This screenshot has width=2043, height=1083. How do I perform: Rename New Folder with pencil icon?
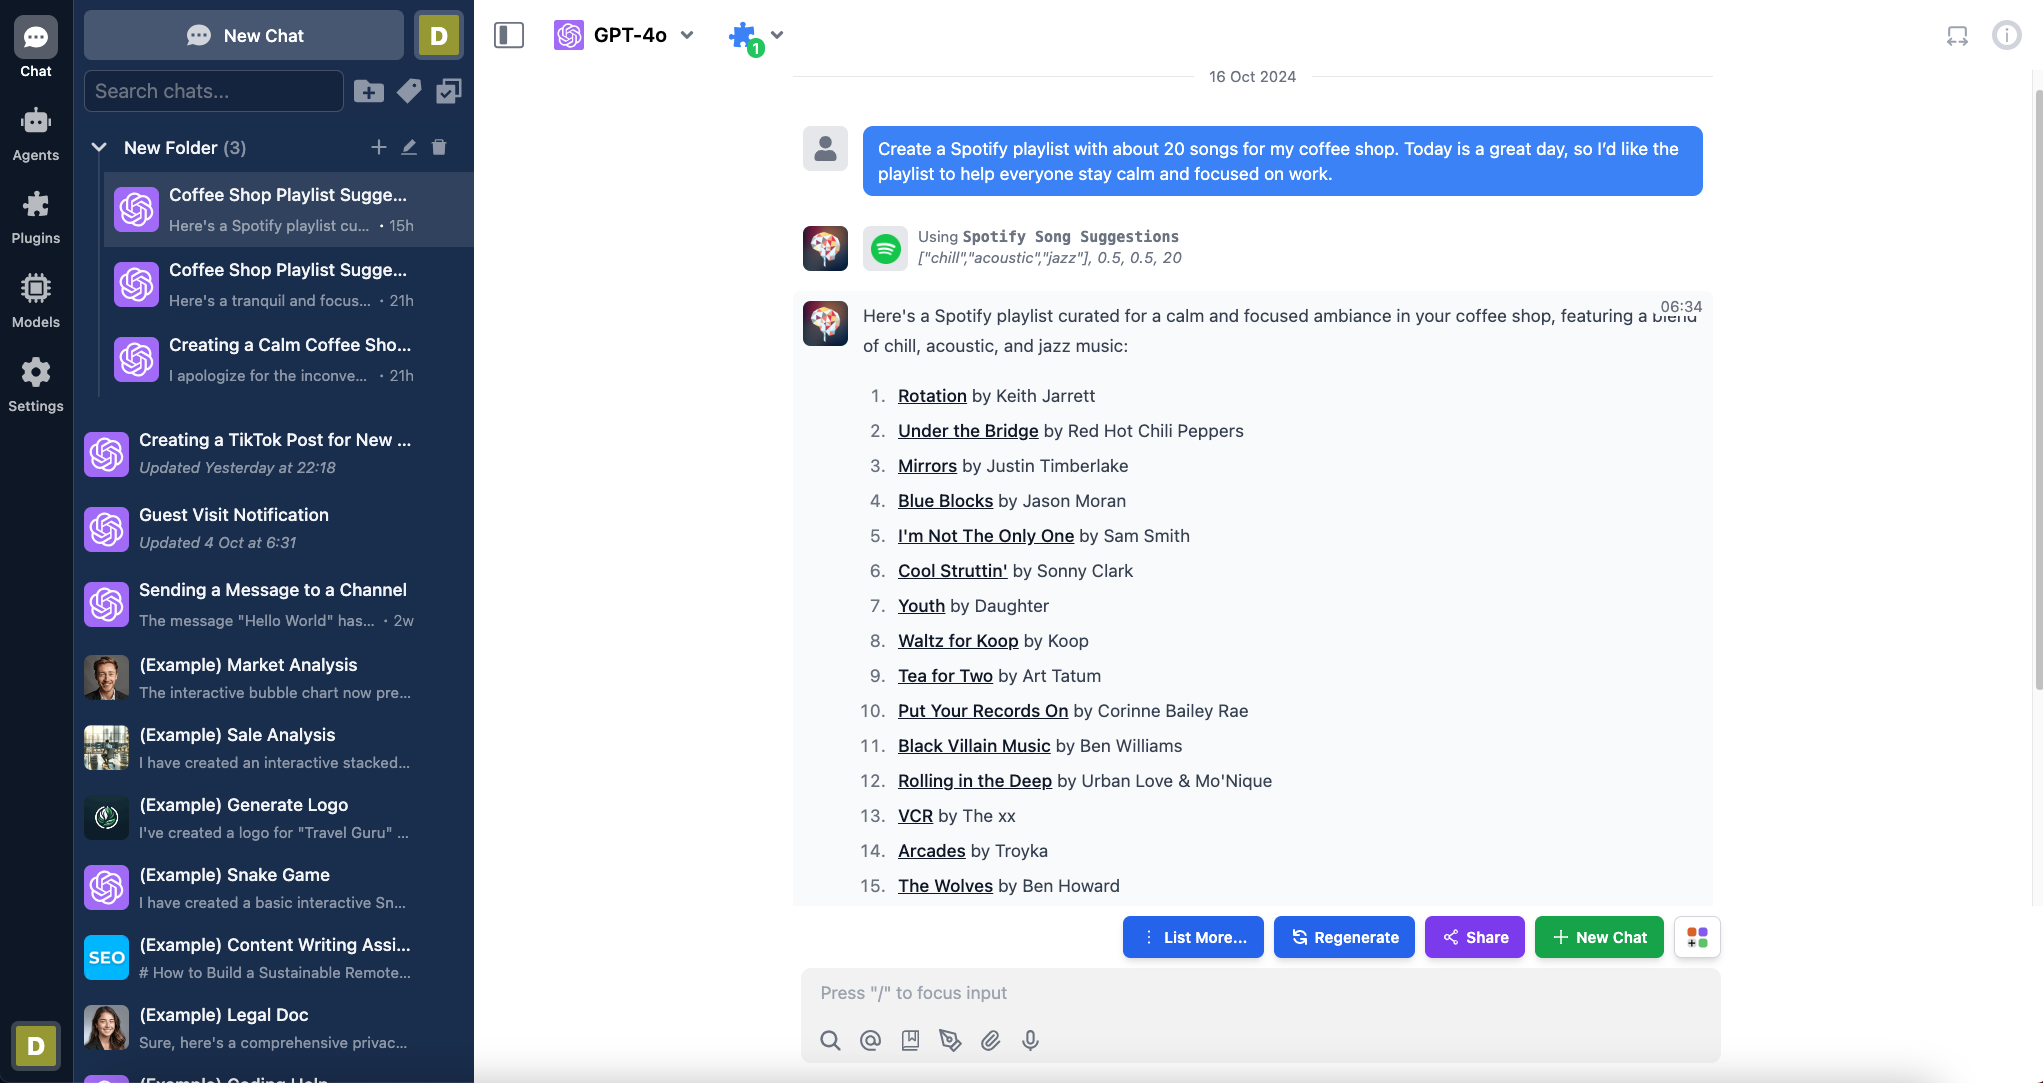pos(409,148)
